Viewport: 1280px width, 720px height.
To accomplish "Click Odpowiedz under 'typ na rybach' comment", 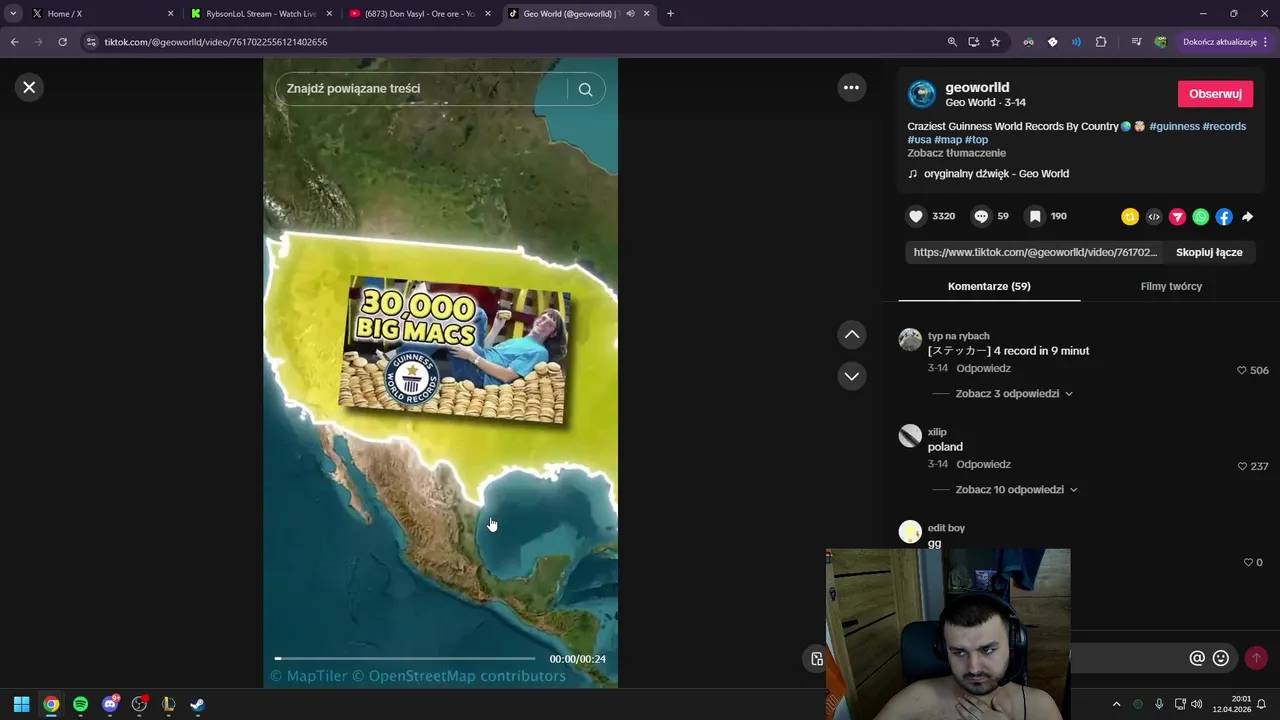I will click(983, 369).
